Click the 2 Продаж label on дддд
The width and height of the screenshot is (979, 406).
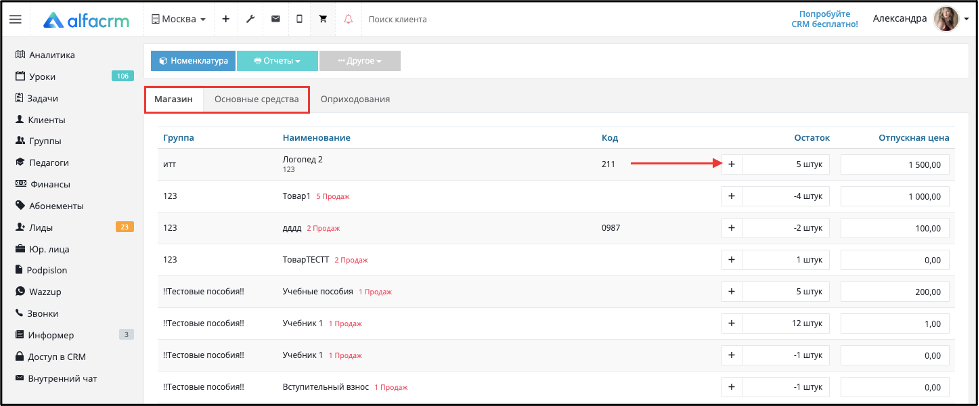tap(323, 229)
